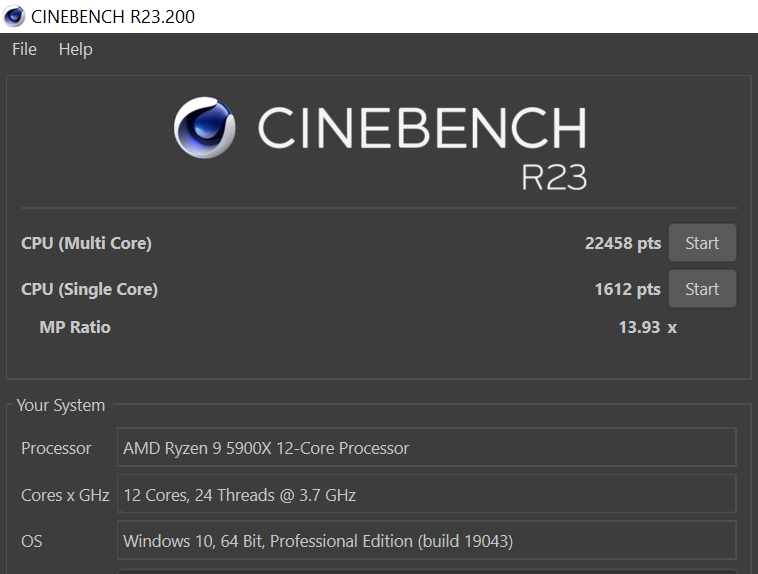Click the CINEBENCH R23.200 window title
Viewport: 758px width, 574px height.
(x=113, y=17)
